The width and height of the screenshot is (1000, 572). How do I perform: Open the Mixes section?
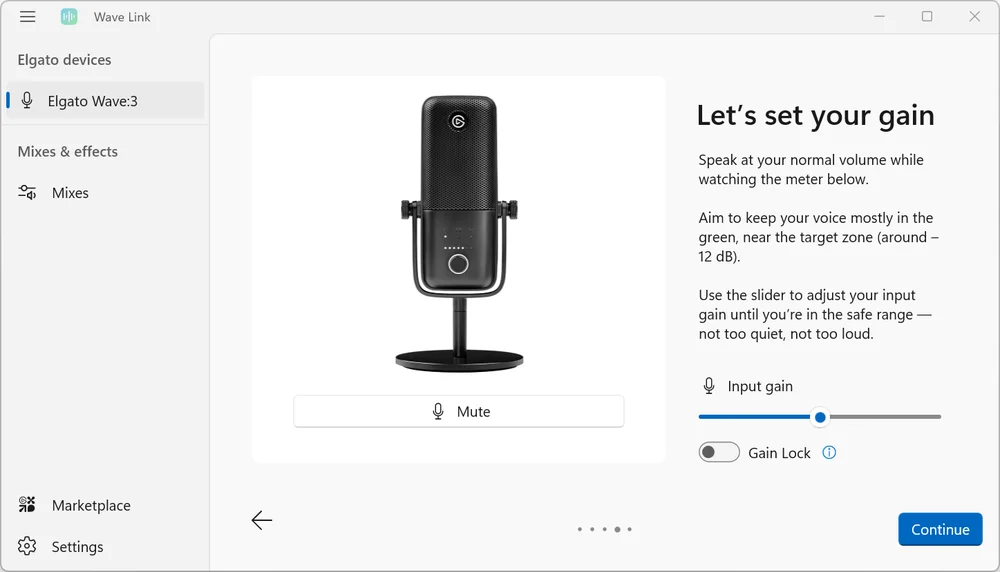(70, 193)
